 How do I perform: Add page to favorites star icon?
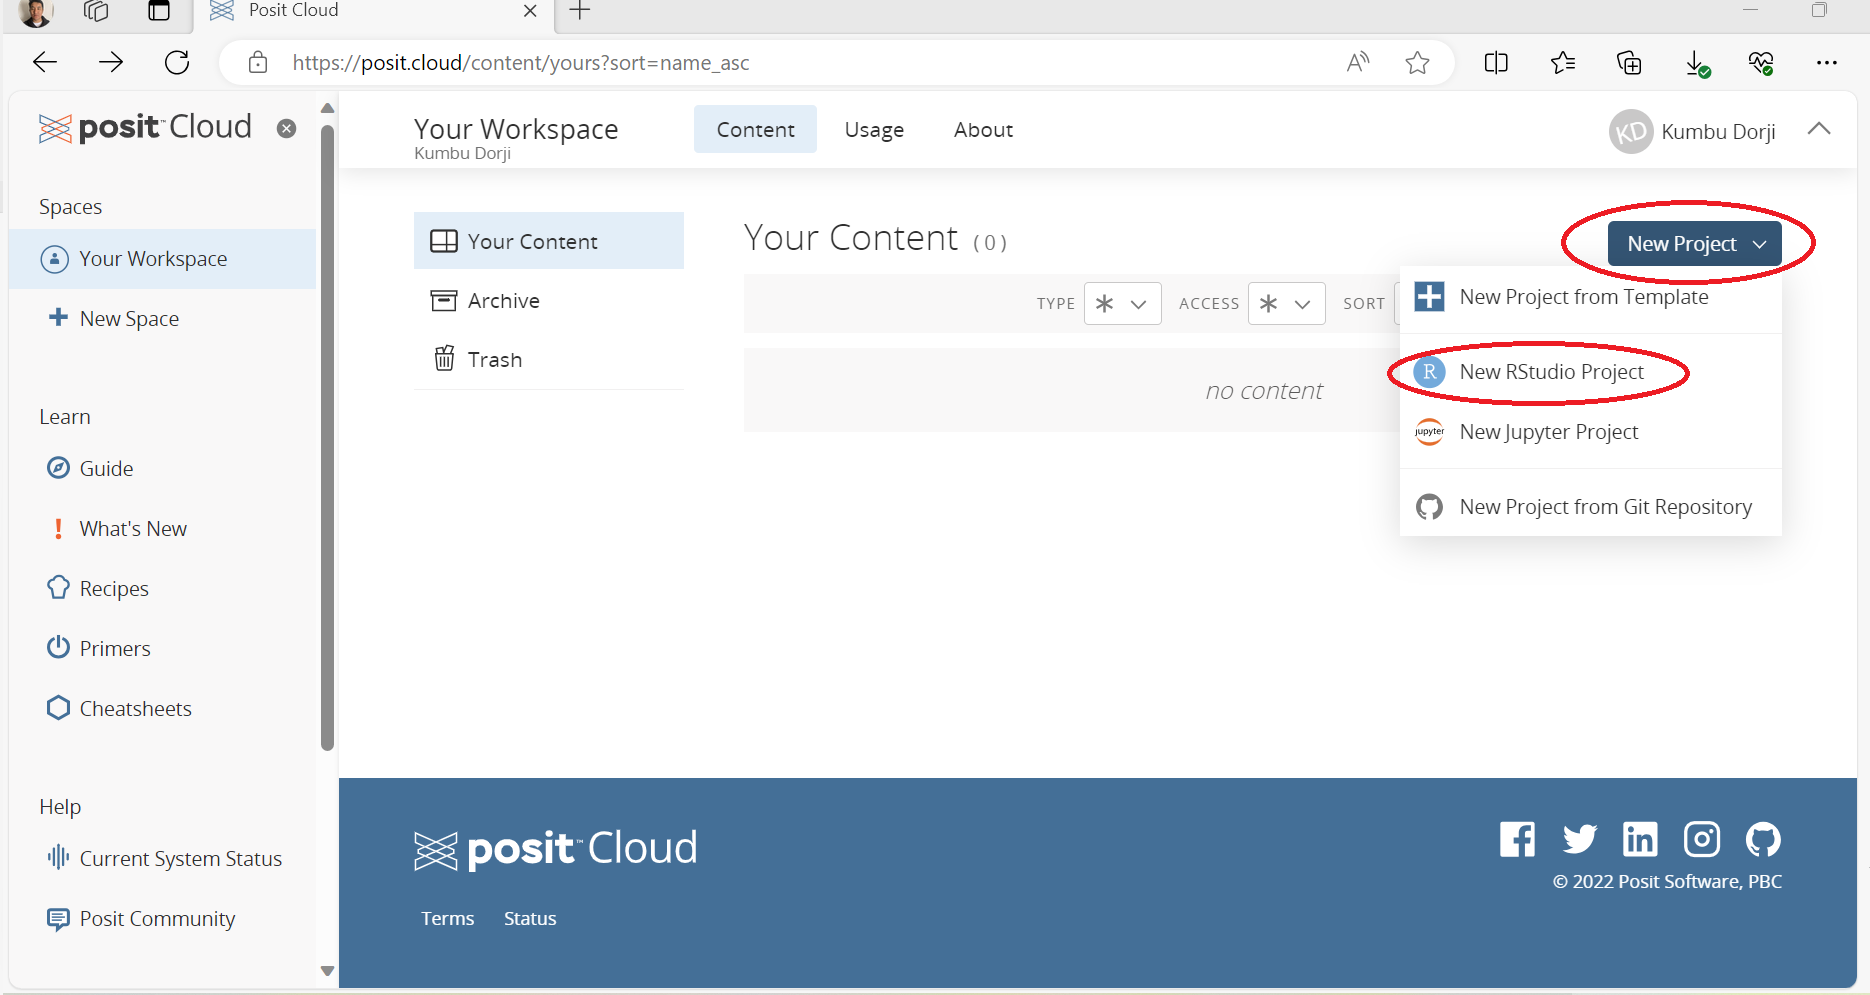[x=1417, y=63]
